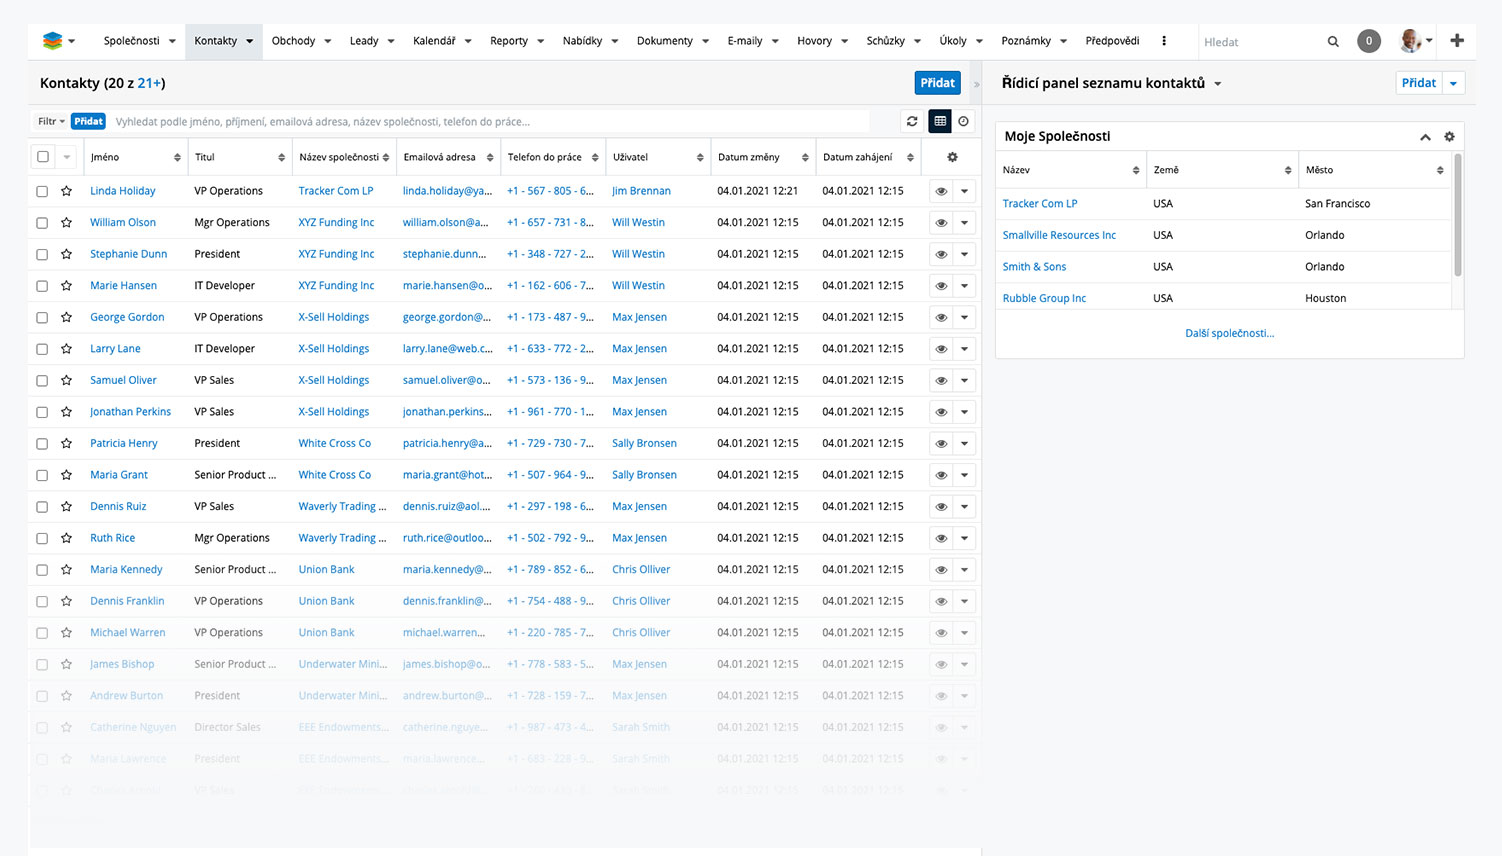This screenshot has height=856, width=1502.
Task: Open the Tracker Com LP company in the widget
Action: point(1040,204)
